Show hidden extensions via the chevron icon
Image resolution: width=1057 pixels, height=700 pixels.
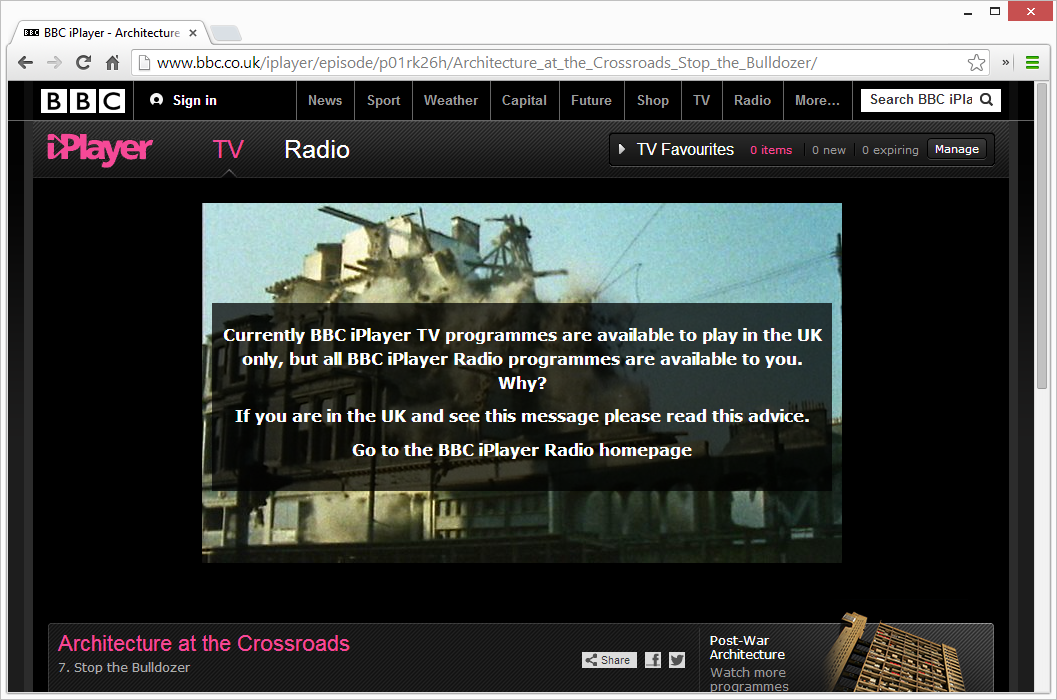[x=1005, y=62]
